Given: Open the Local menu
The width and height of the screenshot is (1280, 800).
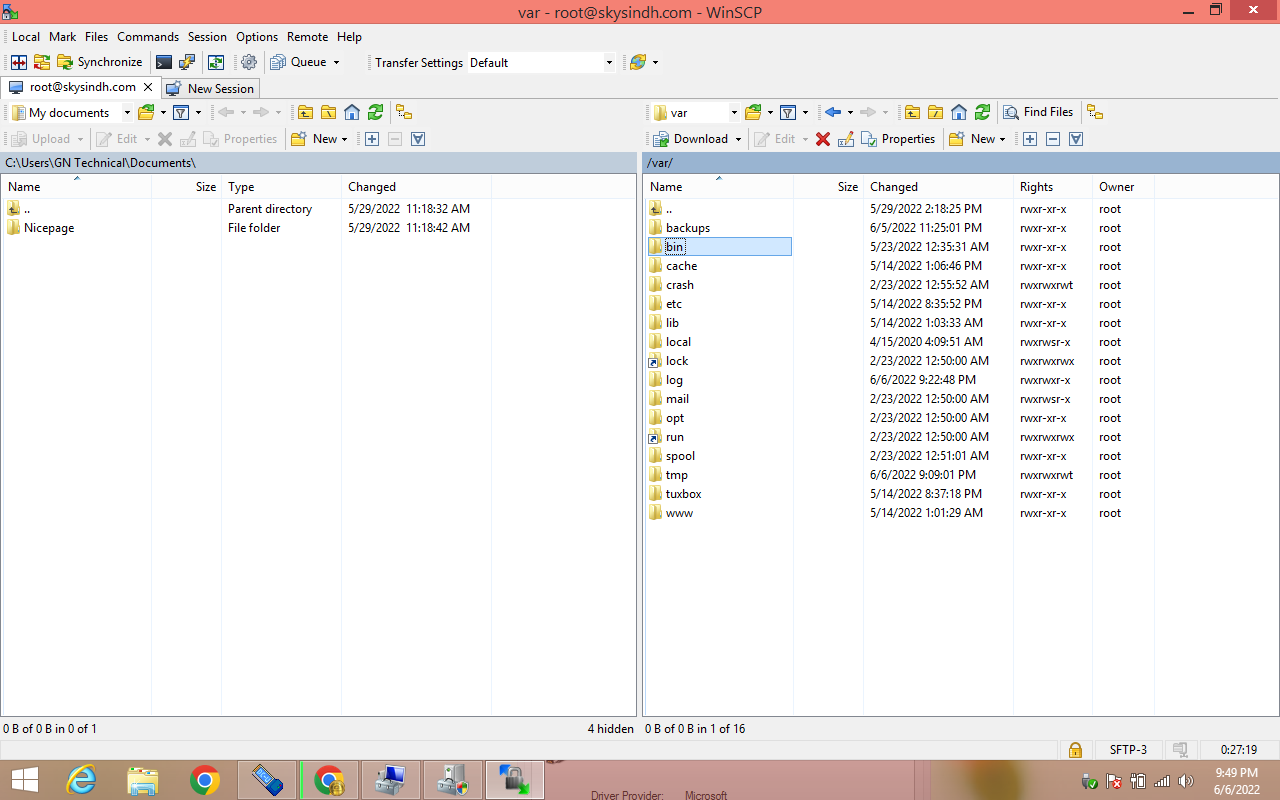Looking at the screenshot, I should (x=26, y=37).
